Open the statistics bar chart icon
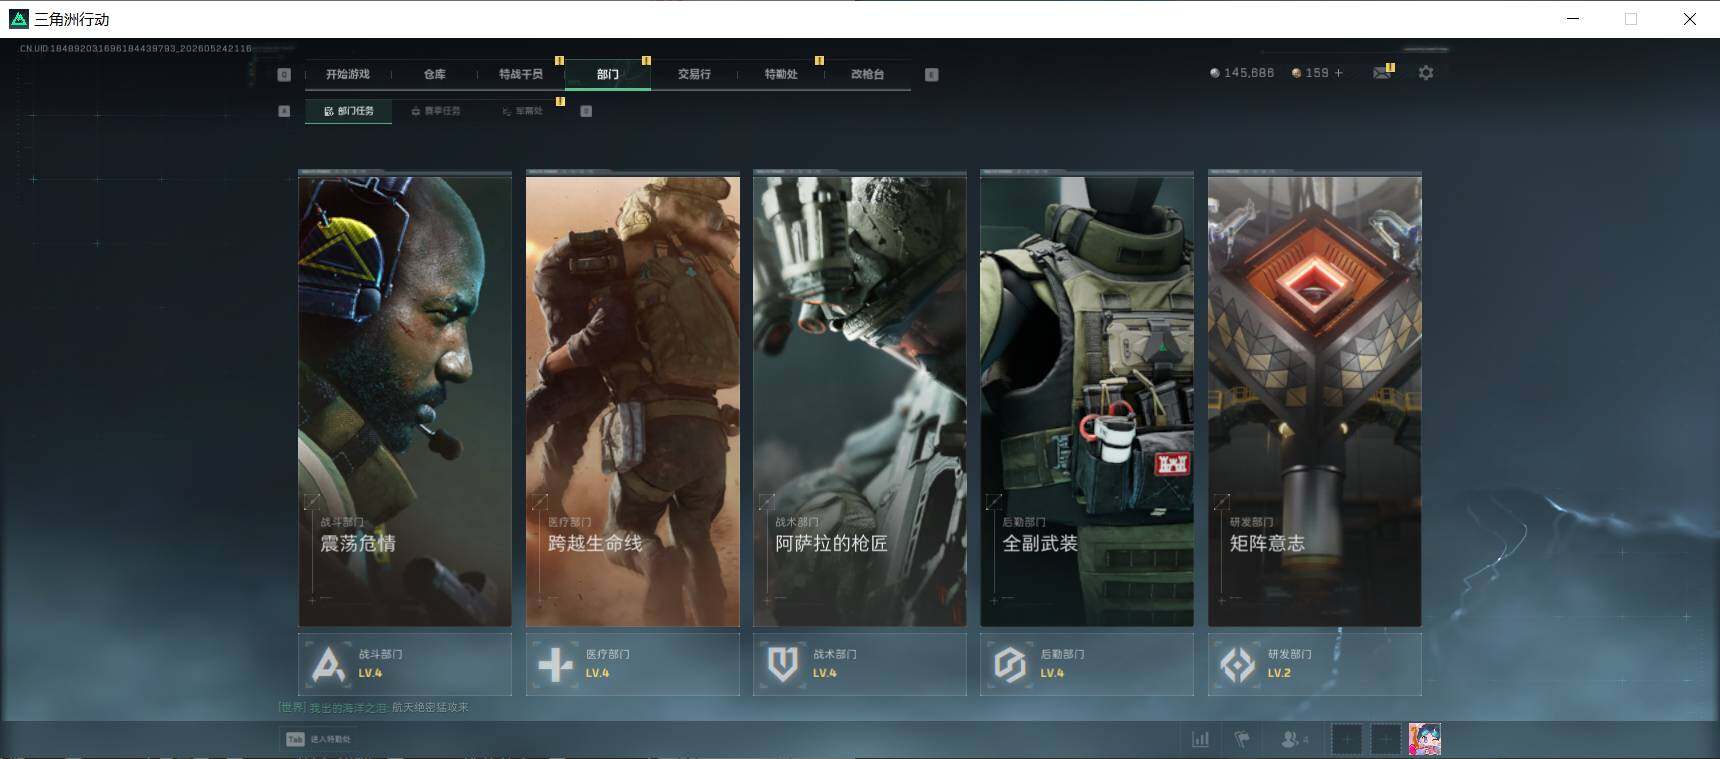1720x759 pixels. 1200,739
